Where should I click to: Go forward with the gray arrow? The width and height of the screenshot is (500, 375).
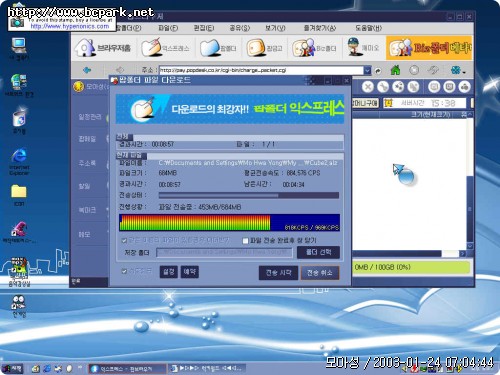coord(120,70)
